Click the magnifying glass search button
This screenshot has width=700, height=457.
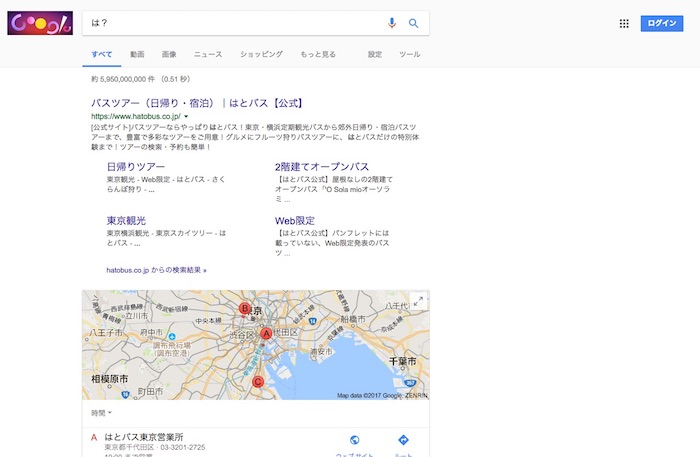tap(413, 23)
